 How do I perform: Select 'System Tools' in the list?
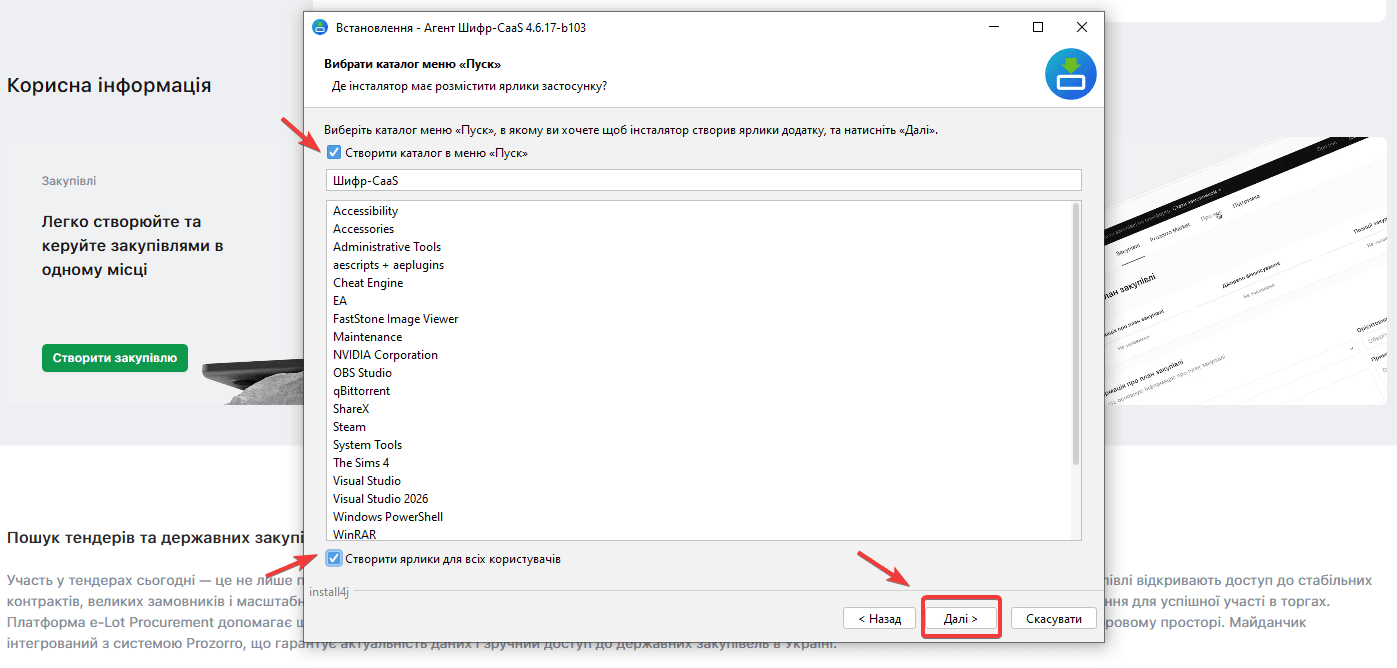point(367,445)
